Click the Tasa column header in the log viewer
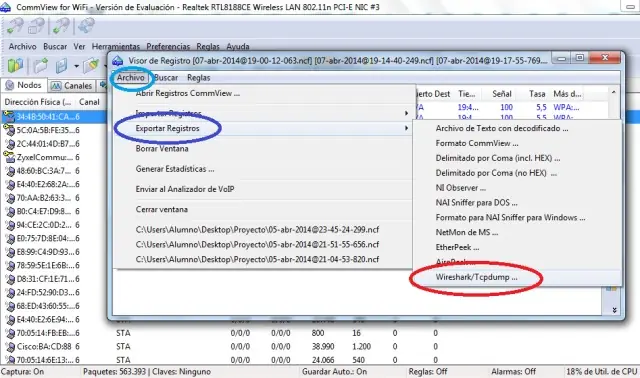This screenshot has width=640, height=378. (537, 94)
